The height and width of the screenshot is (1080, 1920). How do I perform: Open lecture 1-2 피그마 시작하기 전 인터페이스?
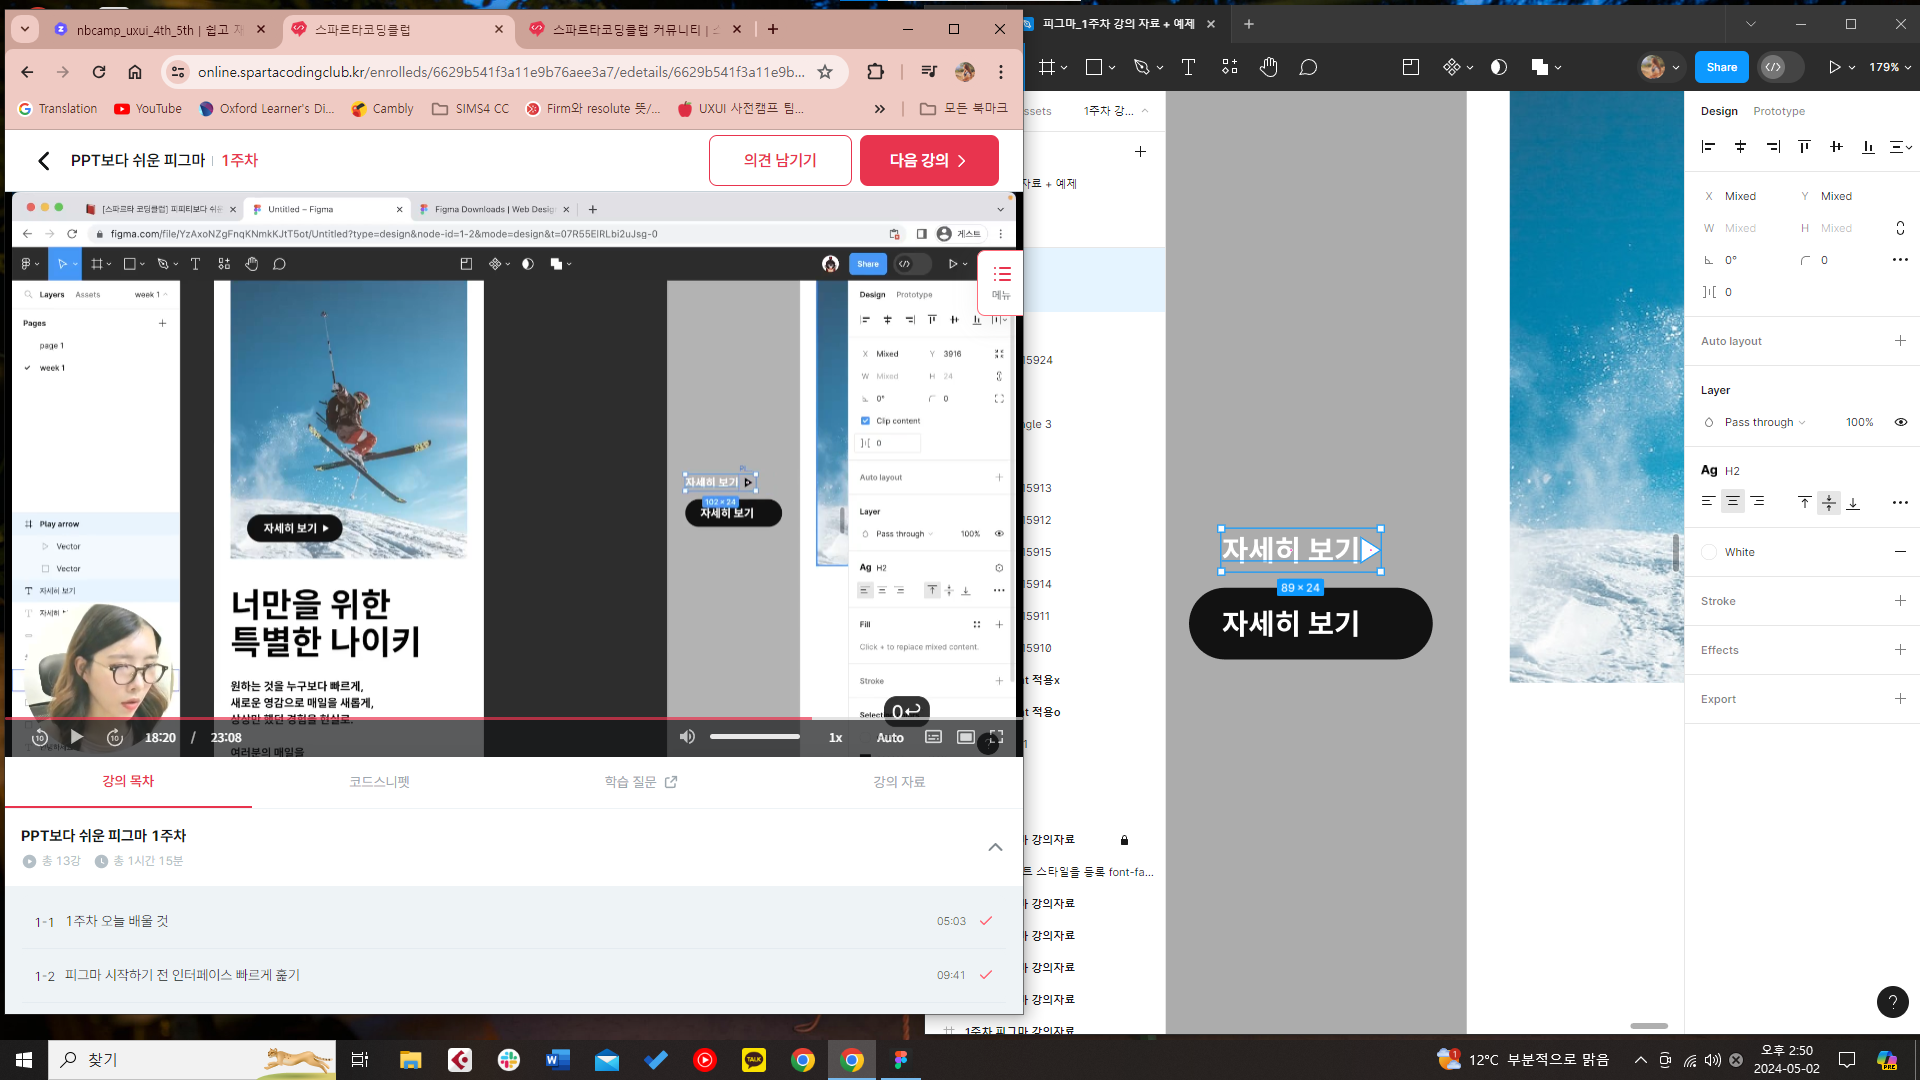coord(515,975)
